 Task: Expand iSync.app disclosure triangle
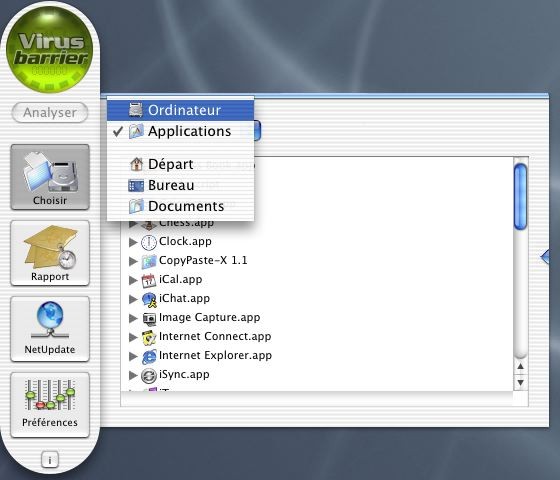pos(133,375)
